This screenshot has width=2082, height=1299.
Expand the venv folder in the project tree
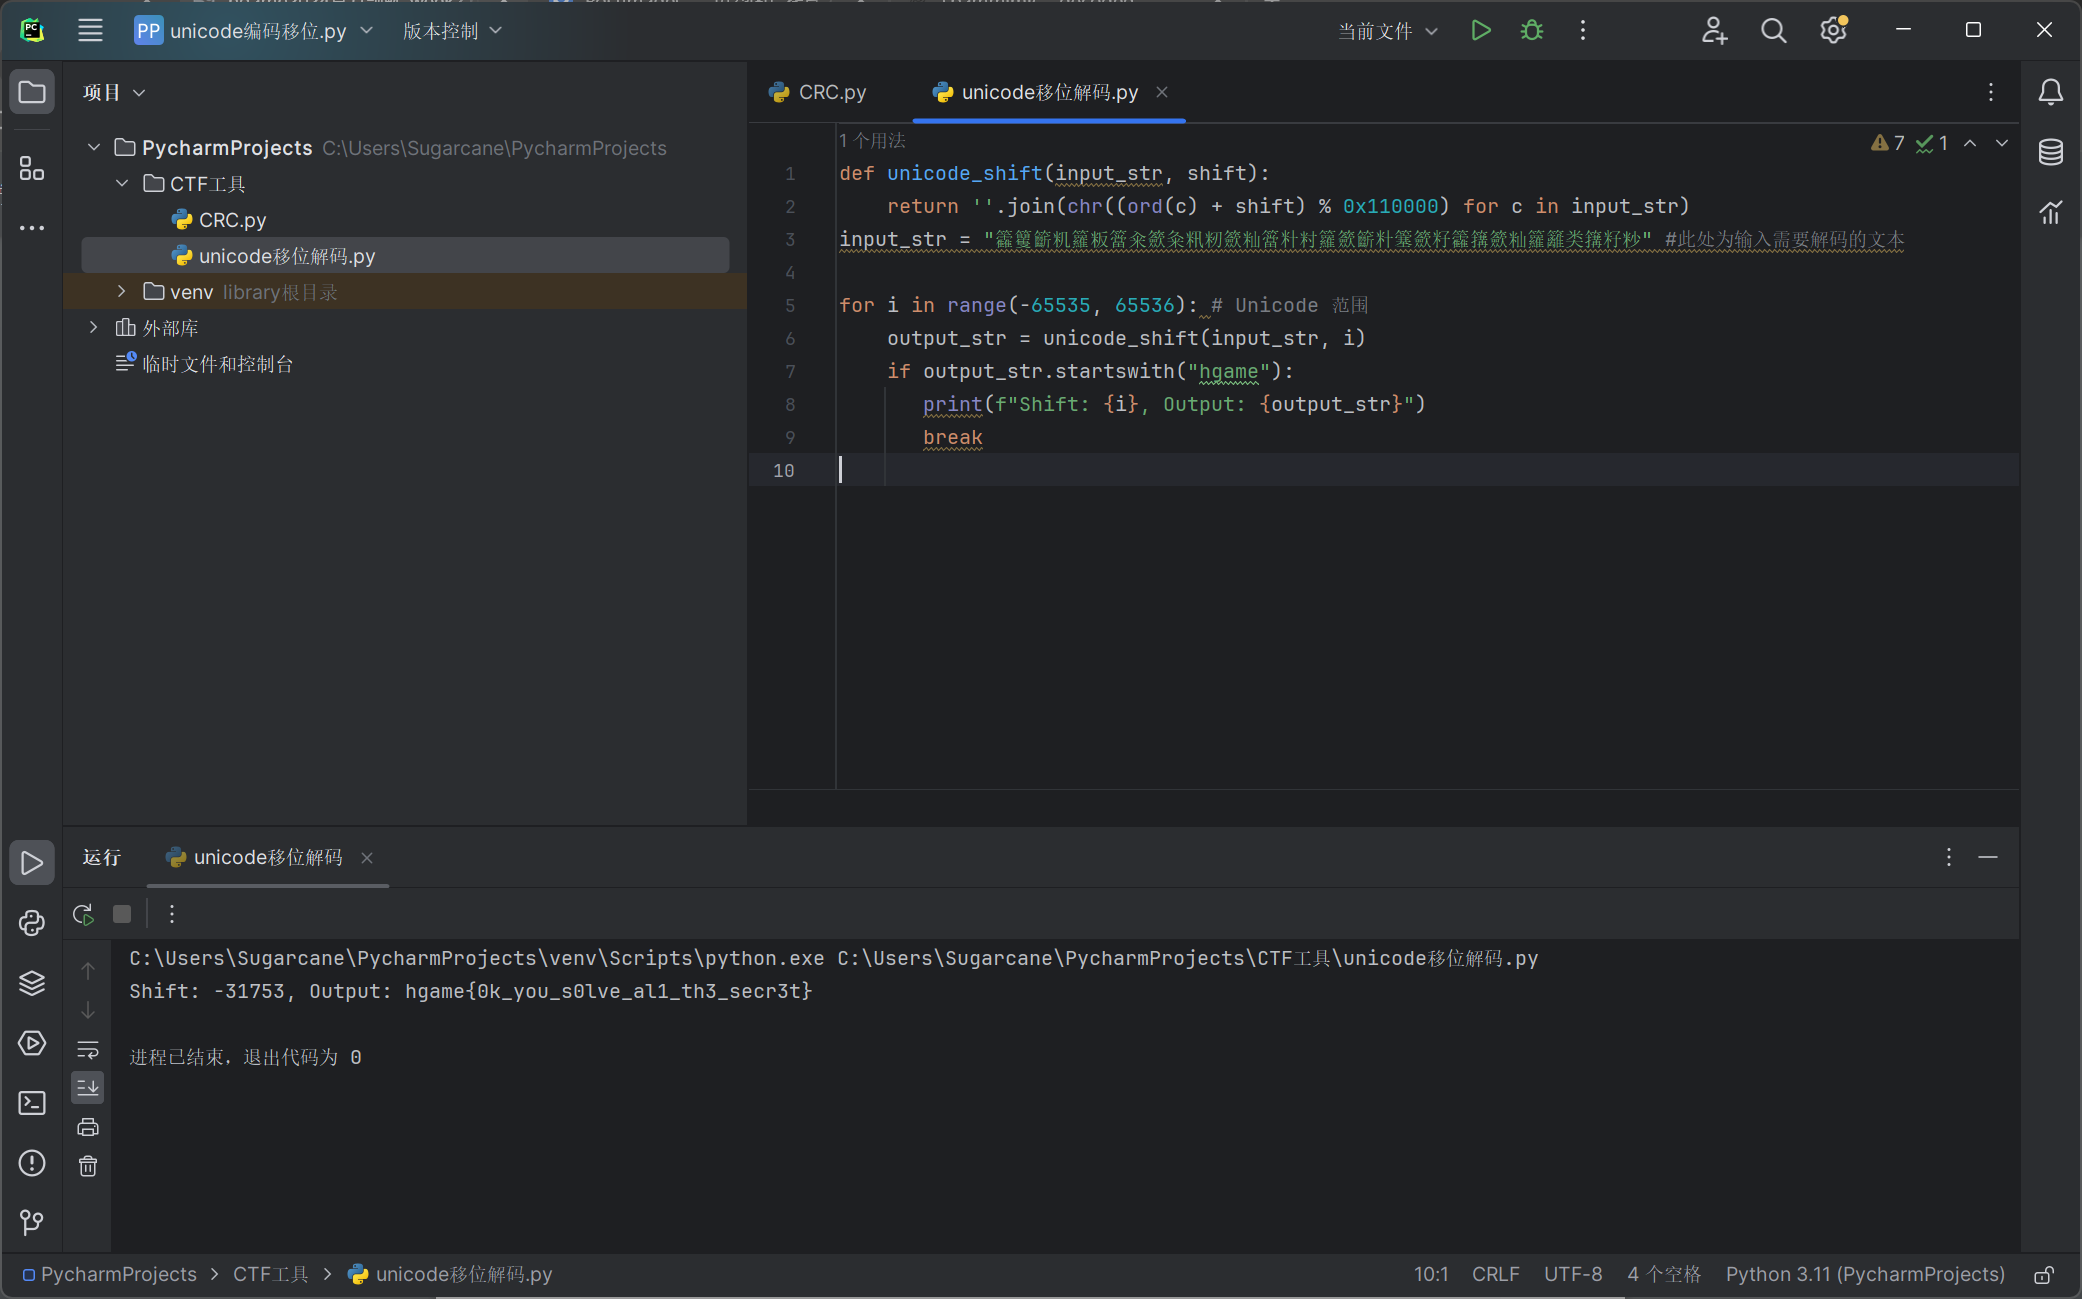(122, 291)
